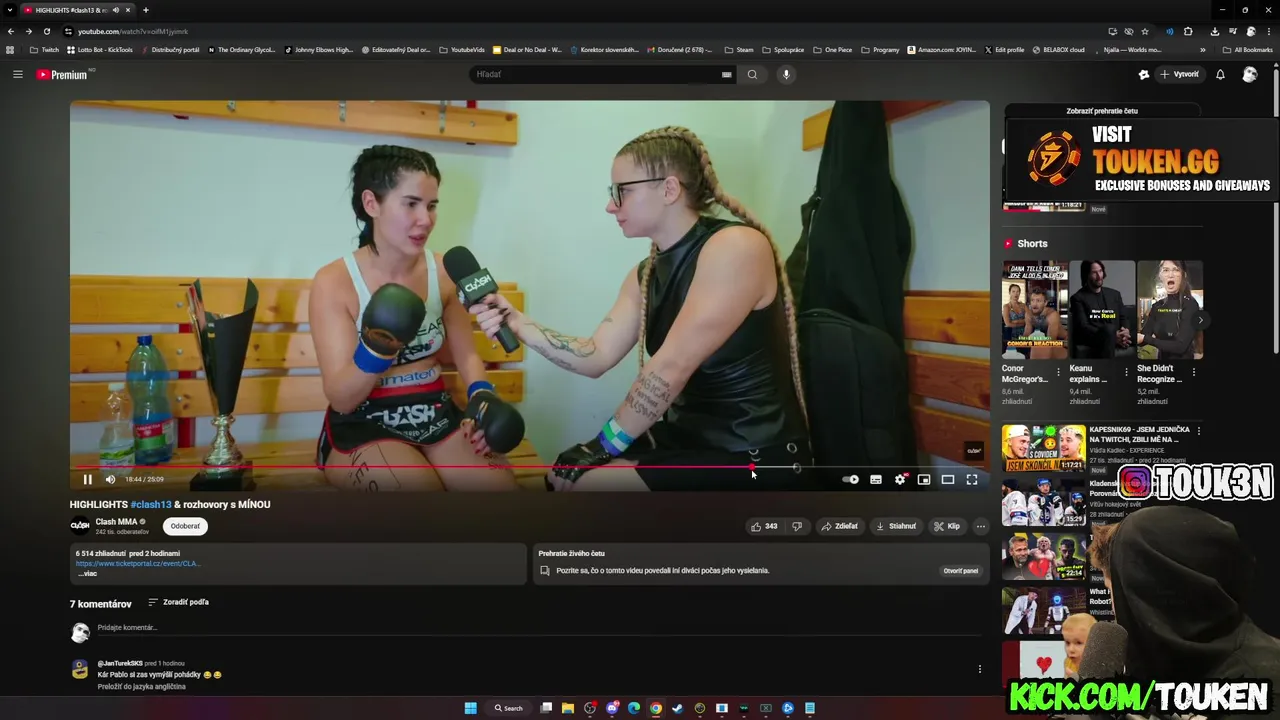1280x720 pixels.
Task: Open YouTube notifications bell
Action: click(x=1220, y=74)
